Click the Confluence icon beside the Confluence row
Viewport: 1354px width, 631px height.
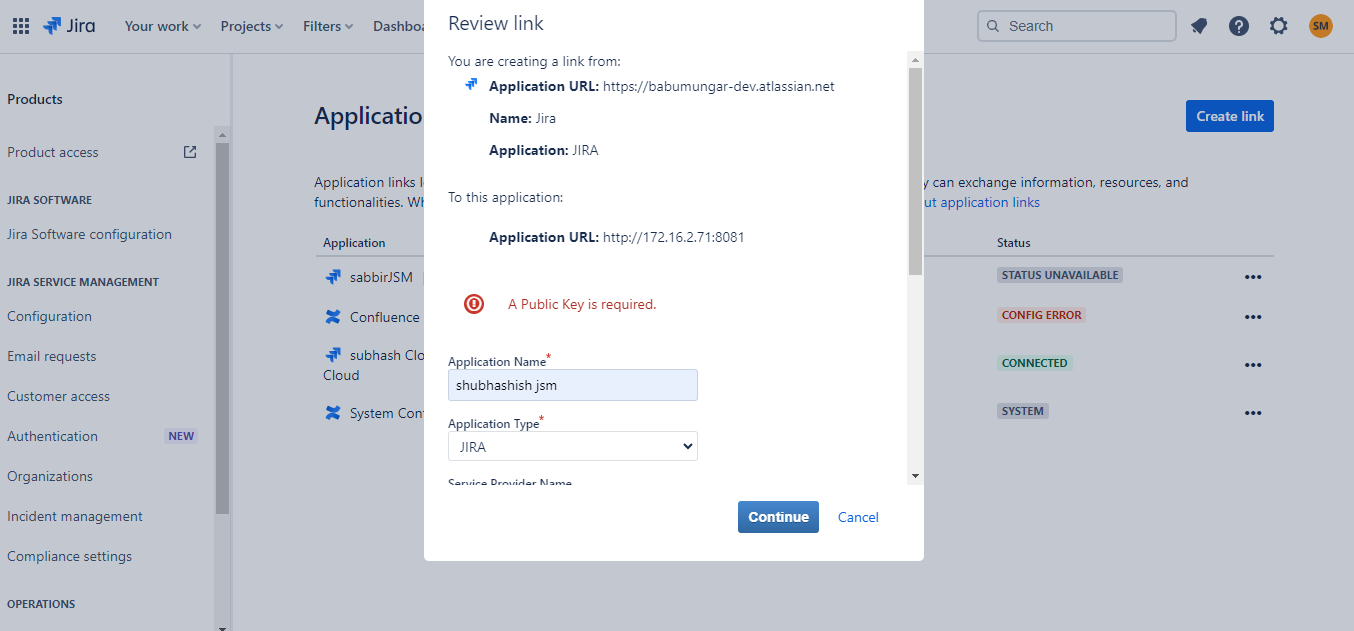click(333, 316)
